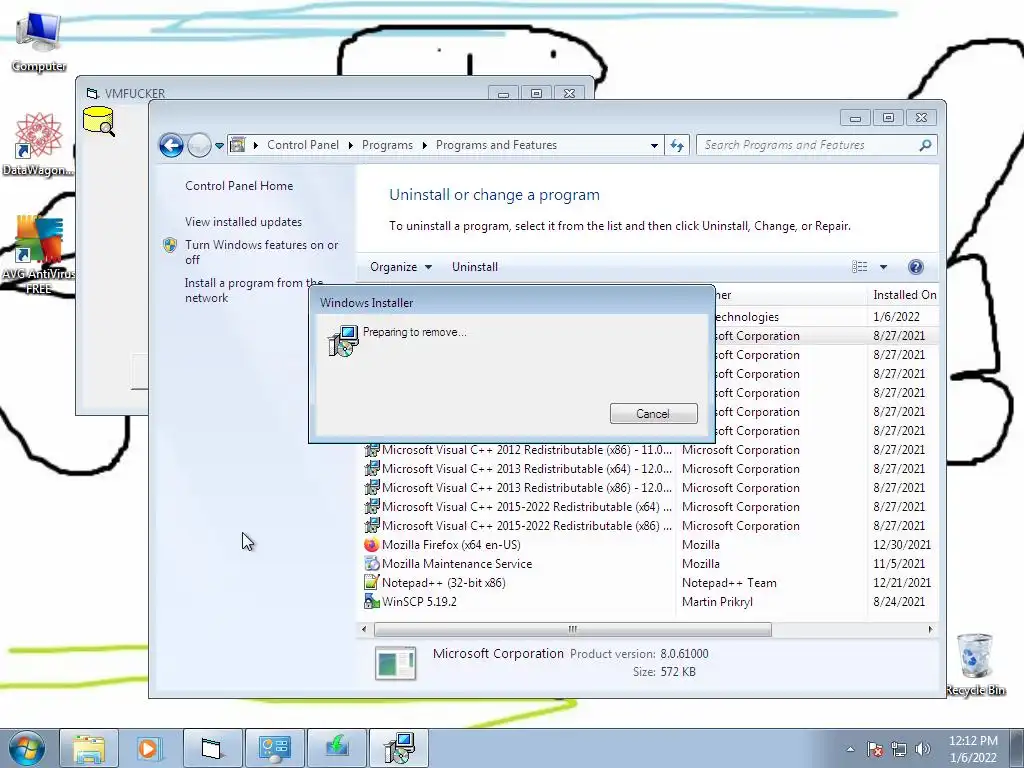Click the Uninstall toolbar button

point(475,266)
